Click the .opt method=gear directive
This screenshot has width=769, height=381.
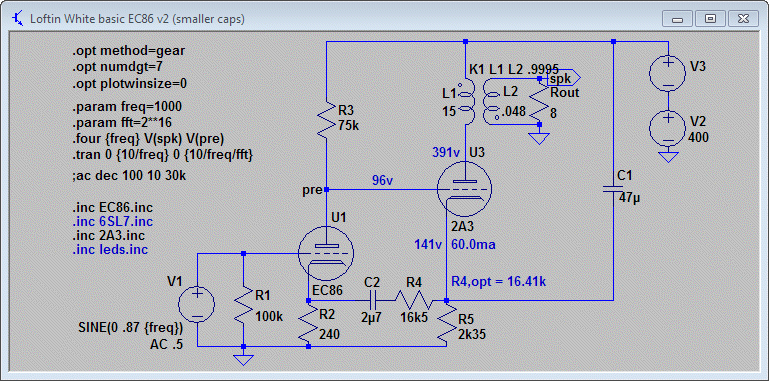pos(128,51)
